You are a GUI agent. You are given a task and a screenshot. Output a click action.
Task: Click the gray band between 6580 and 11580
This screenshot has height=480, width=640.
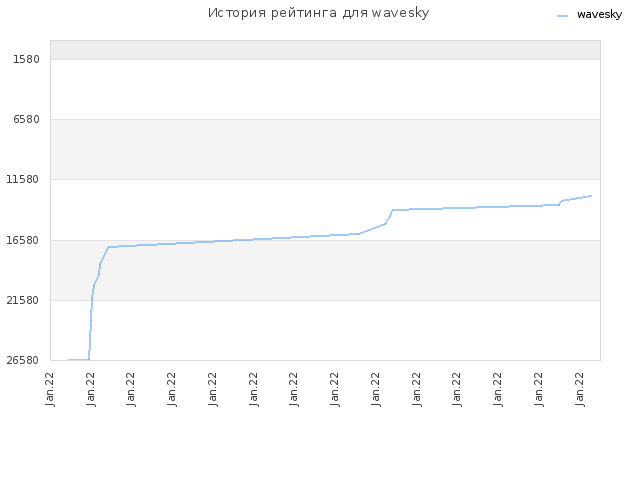(x=325, y=149)
